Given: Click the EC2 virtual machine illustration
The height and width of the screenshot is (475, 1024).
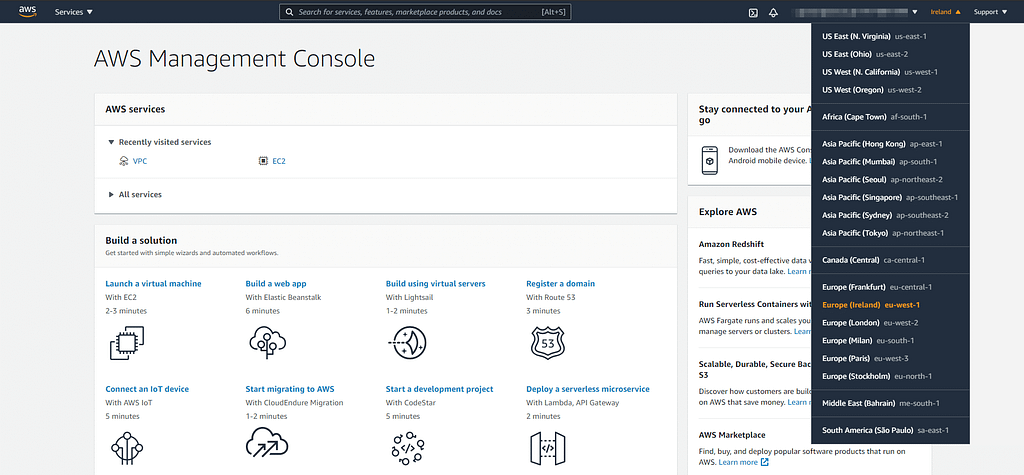Looking at the screenshot, I should 127,342.
